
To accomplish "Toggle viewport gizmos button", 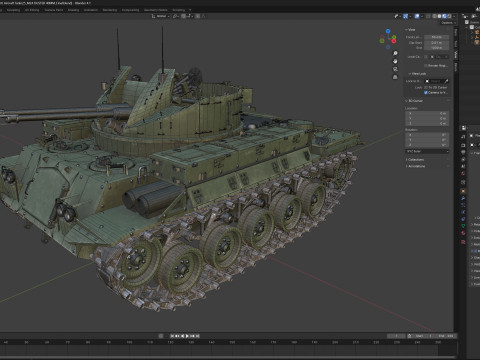I will click(x=405, y=16).
